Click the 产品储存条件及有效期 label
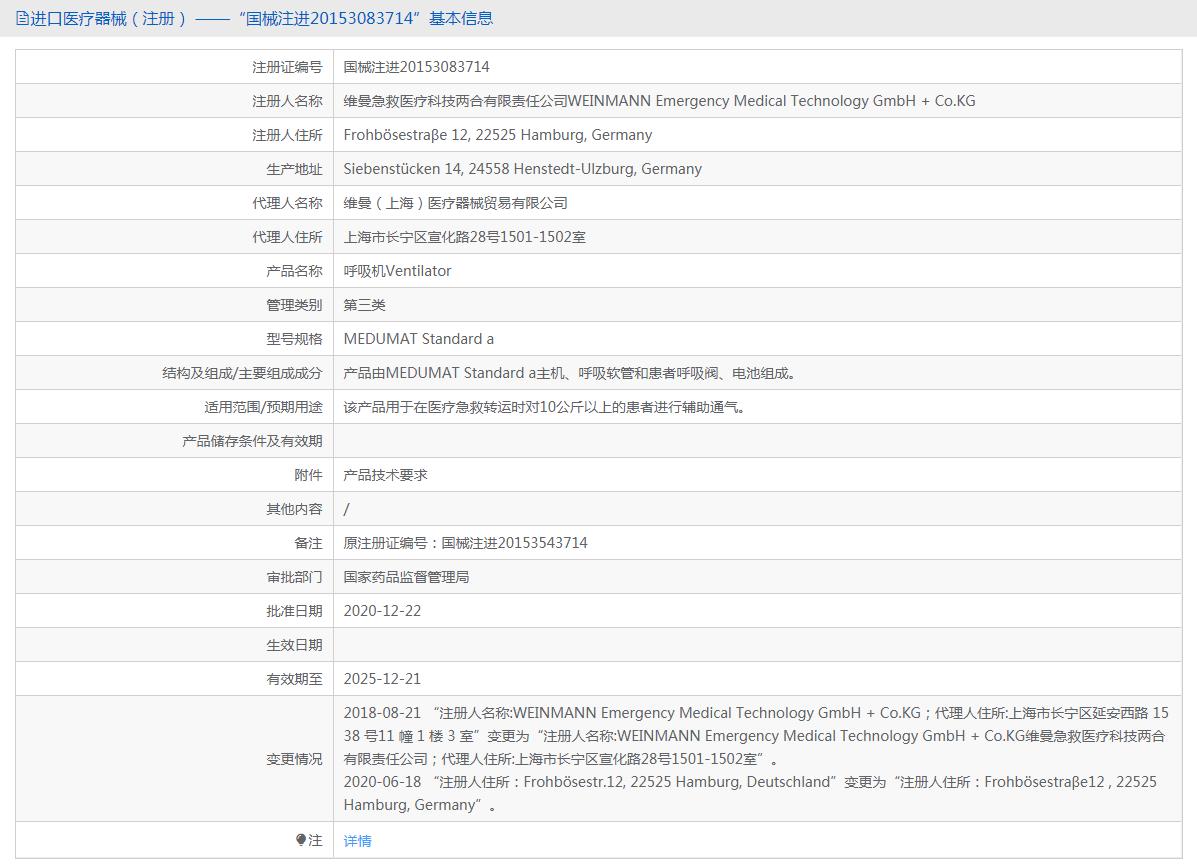 [x=252, y=441]
